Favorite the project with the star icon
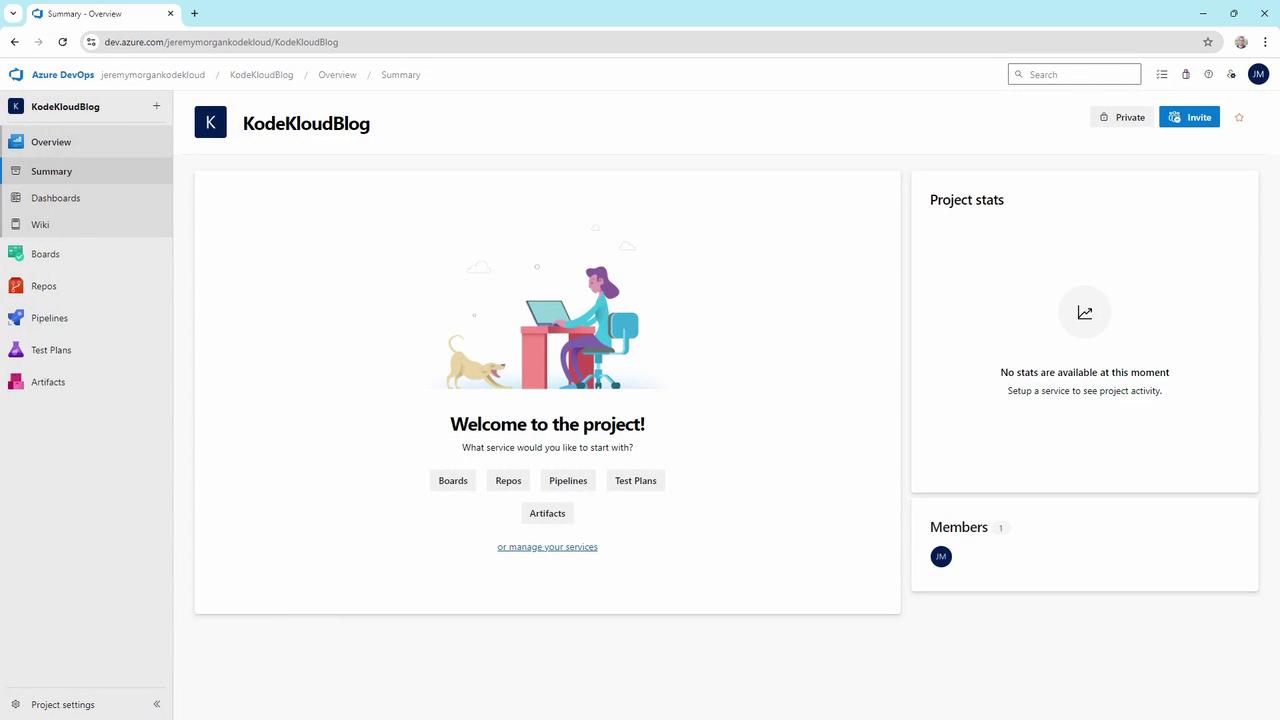The height and width of the screenshot is (720, 1280). pos(1239,118)
